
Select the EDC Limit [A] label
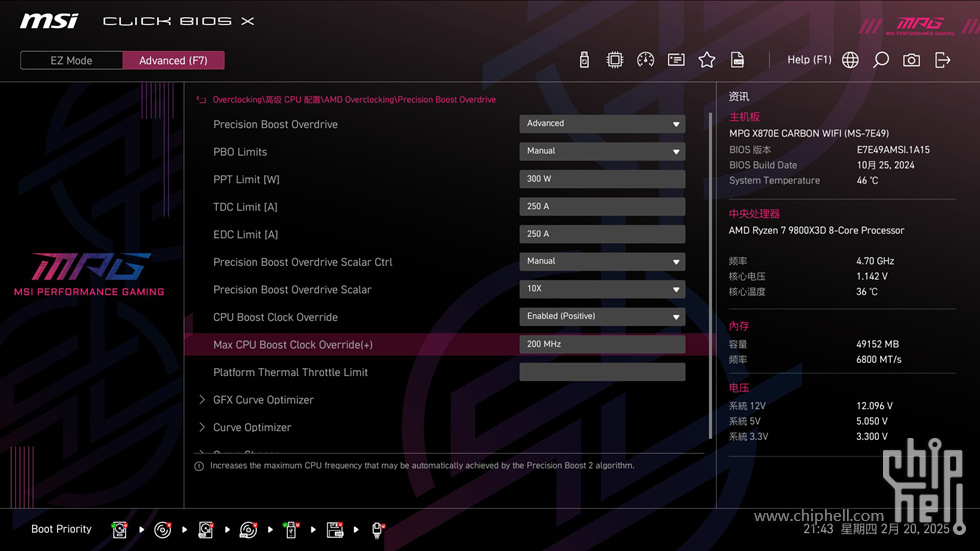click(x=246, y=234)
